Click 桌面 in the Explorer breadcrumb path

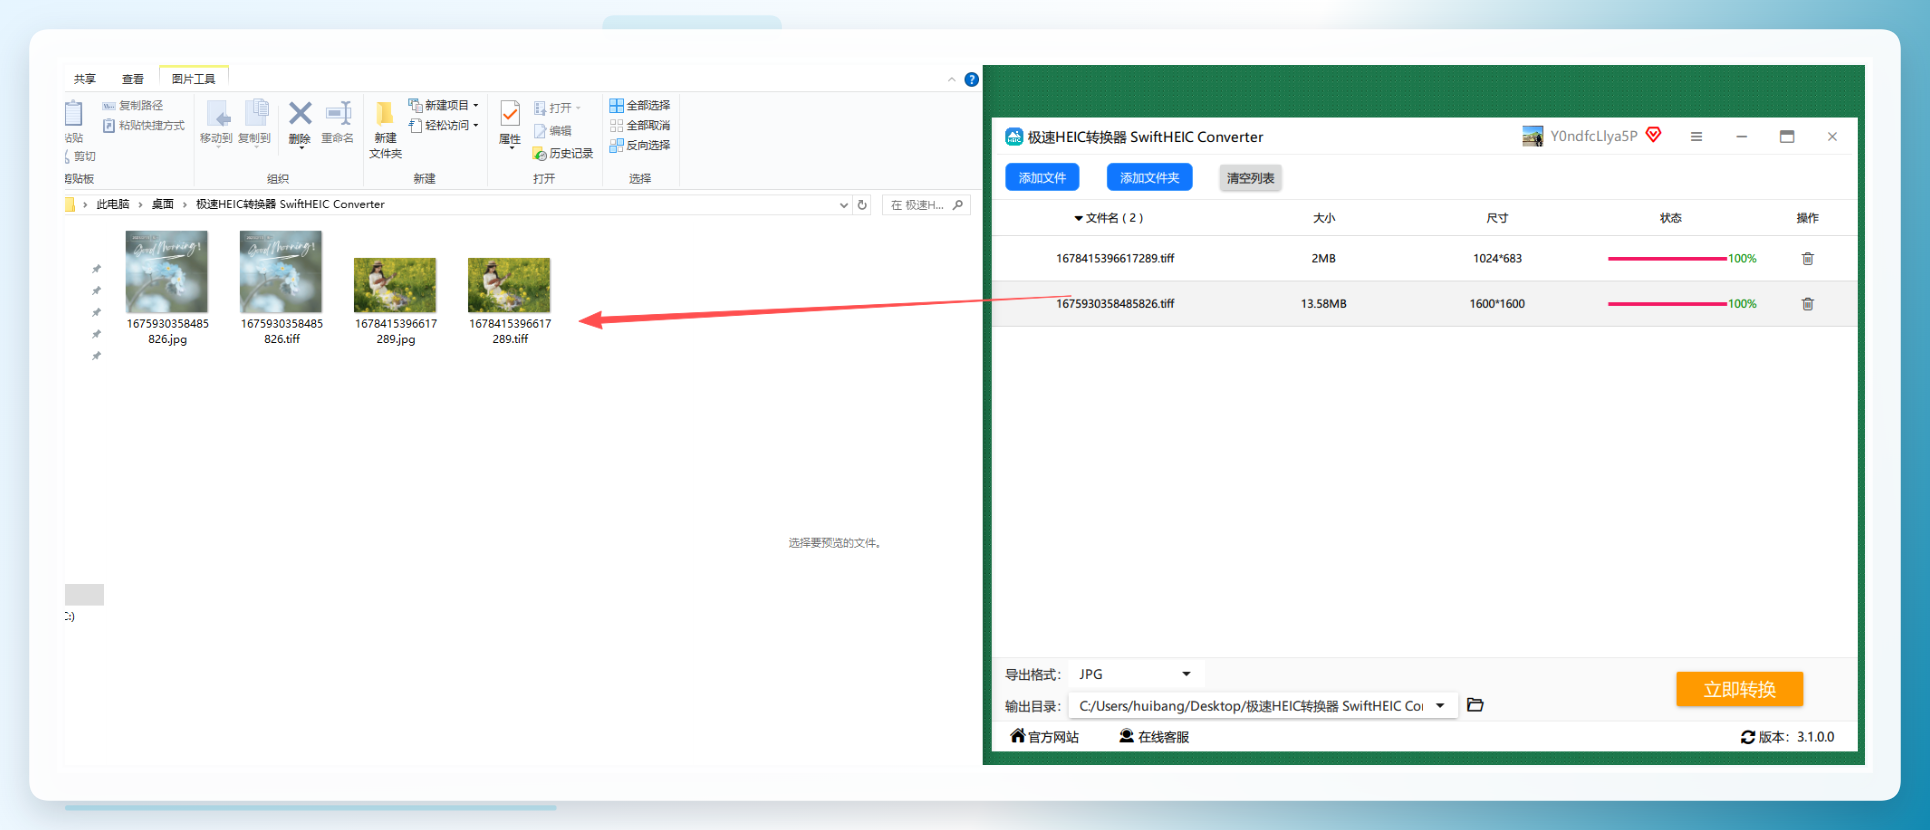pos(163,204)
